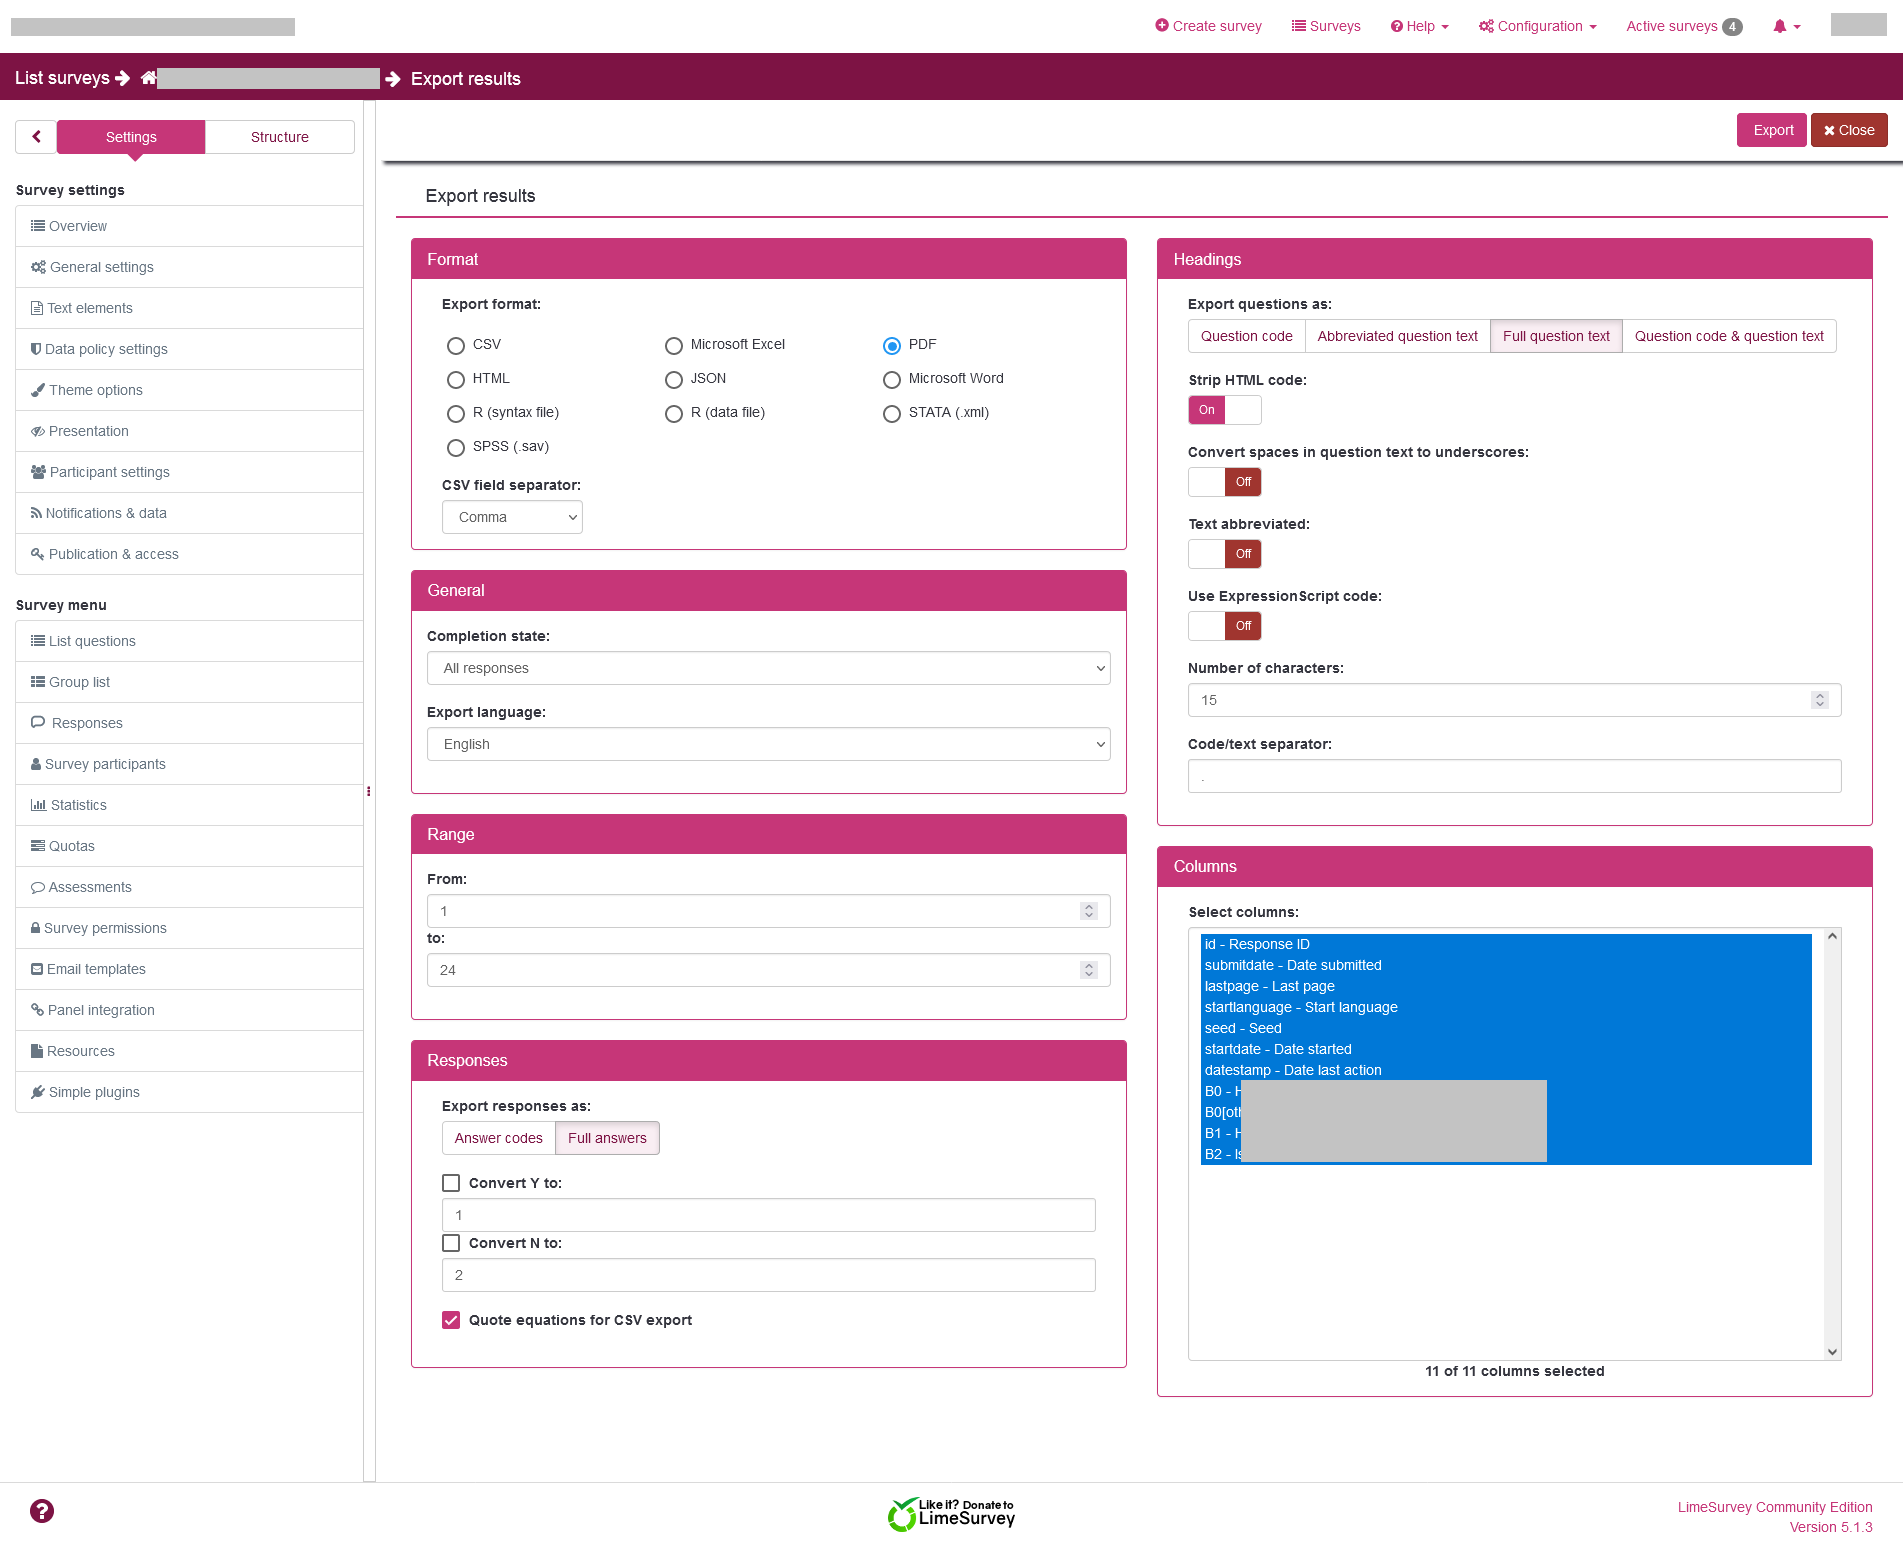Open the Configuration menu

pyautogui.click(x=1538, y=26)
